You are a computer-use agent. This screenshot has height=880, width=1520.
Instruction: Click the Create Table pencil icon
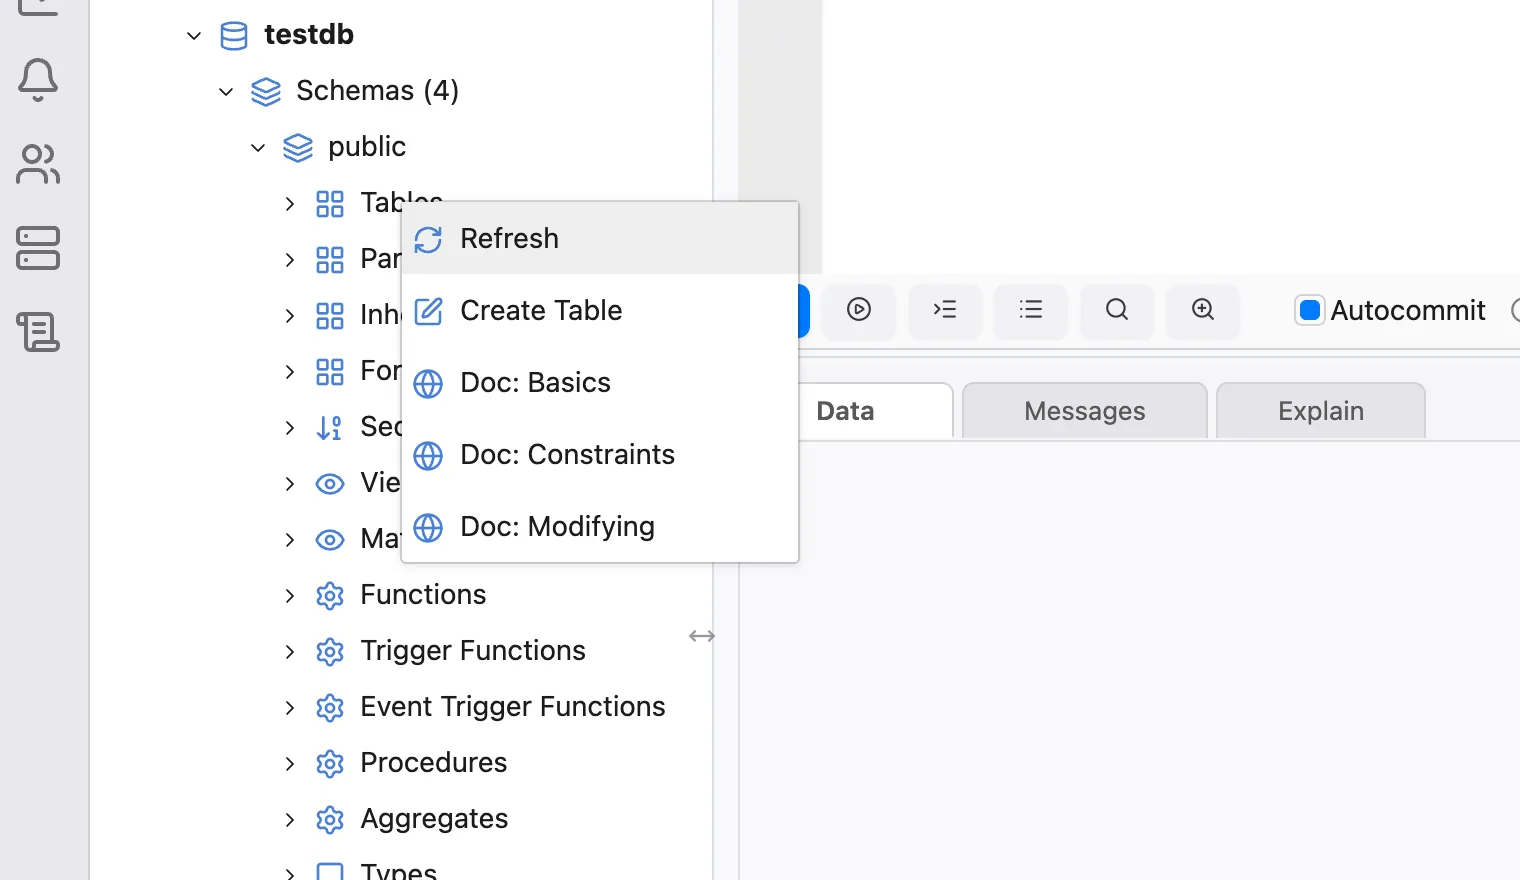428,312
